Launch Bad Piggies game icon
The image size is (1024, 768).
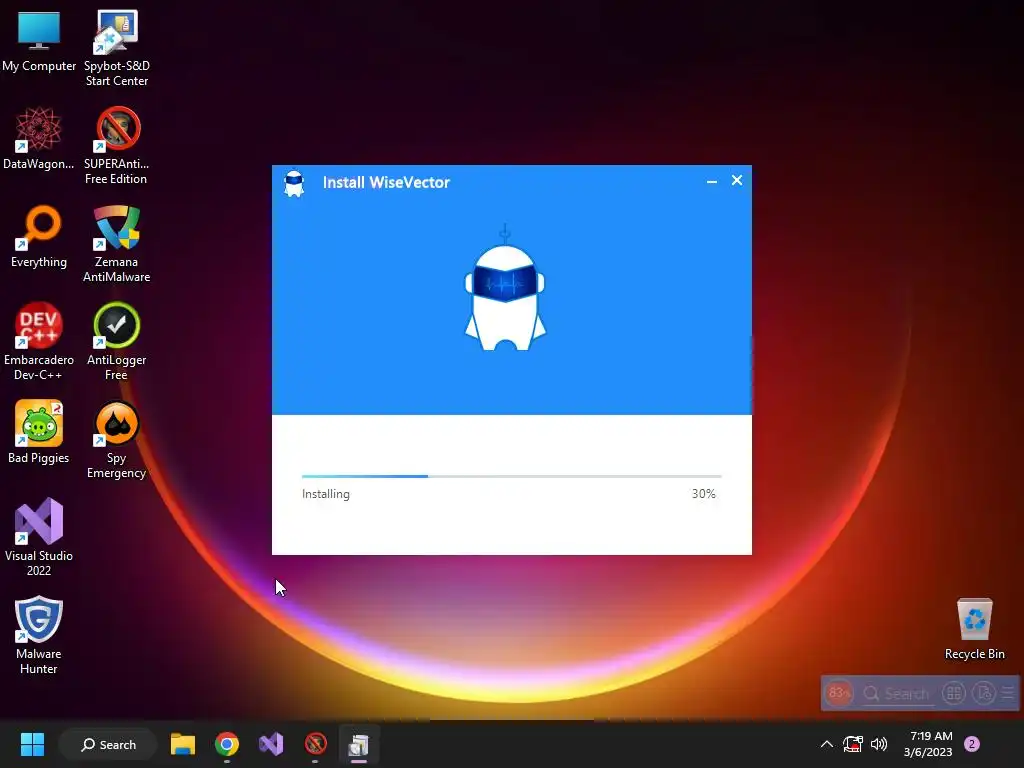(x=39, y=432)
